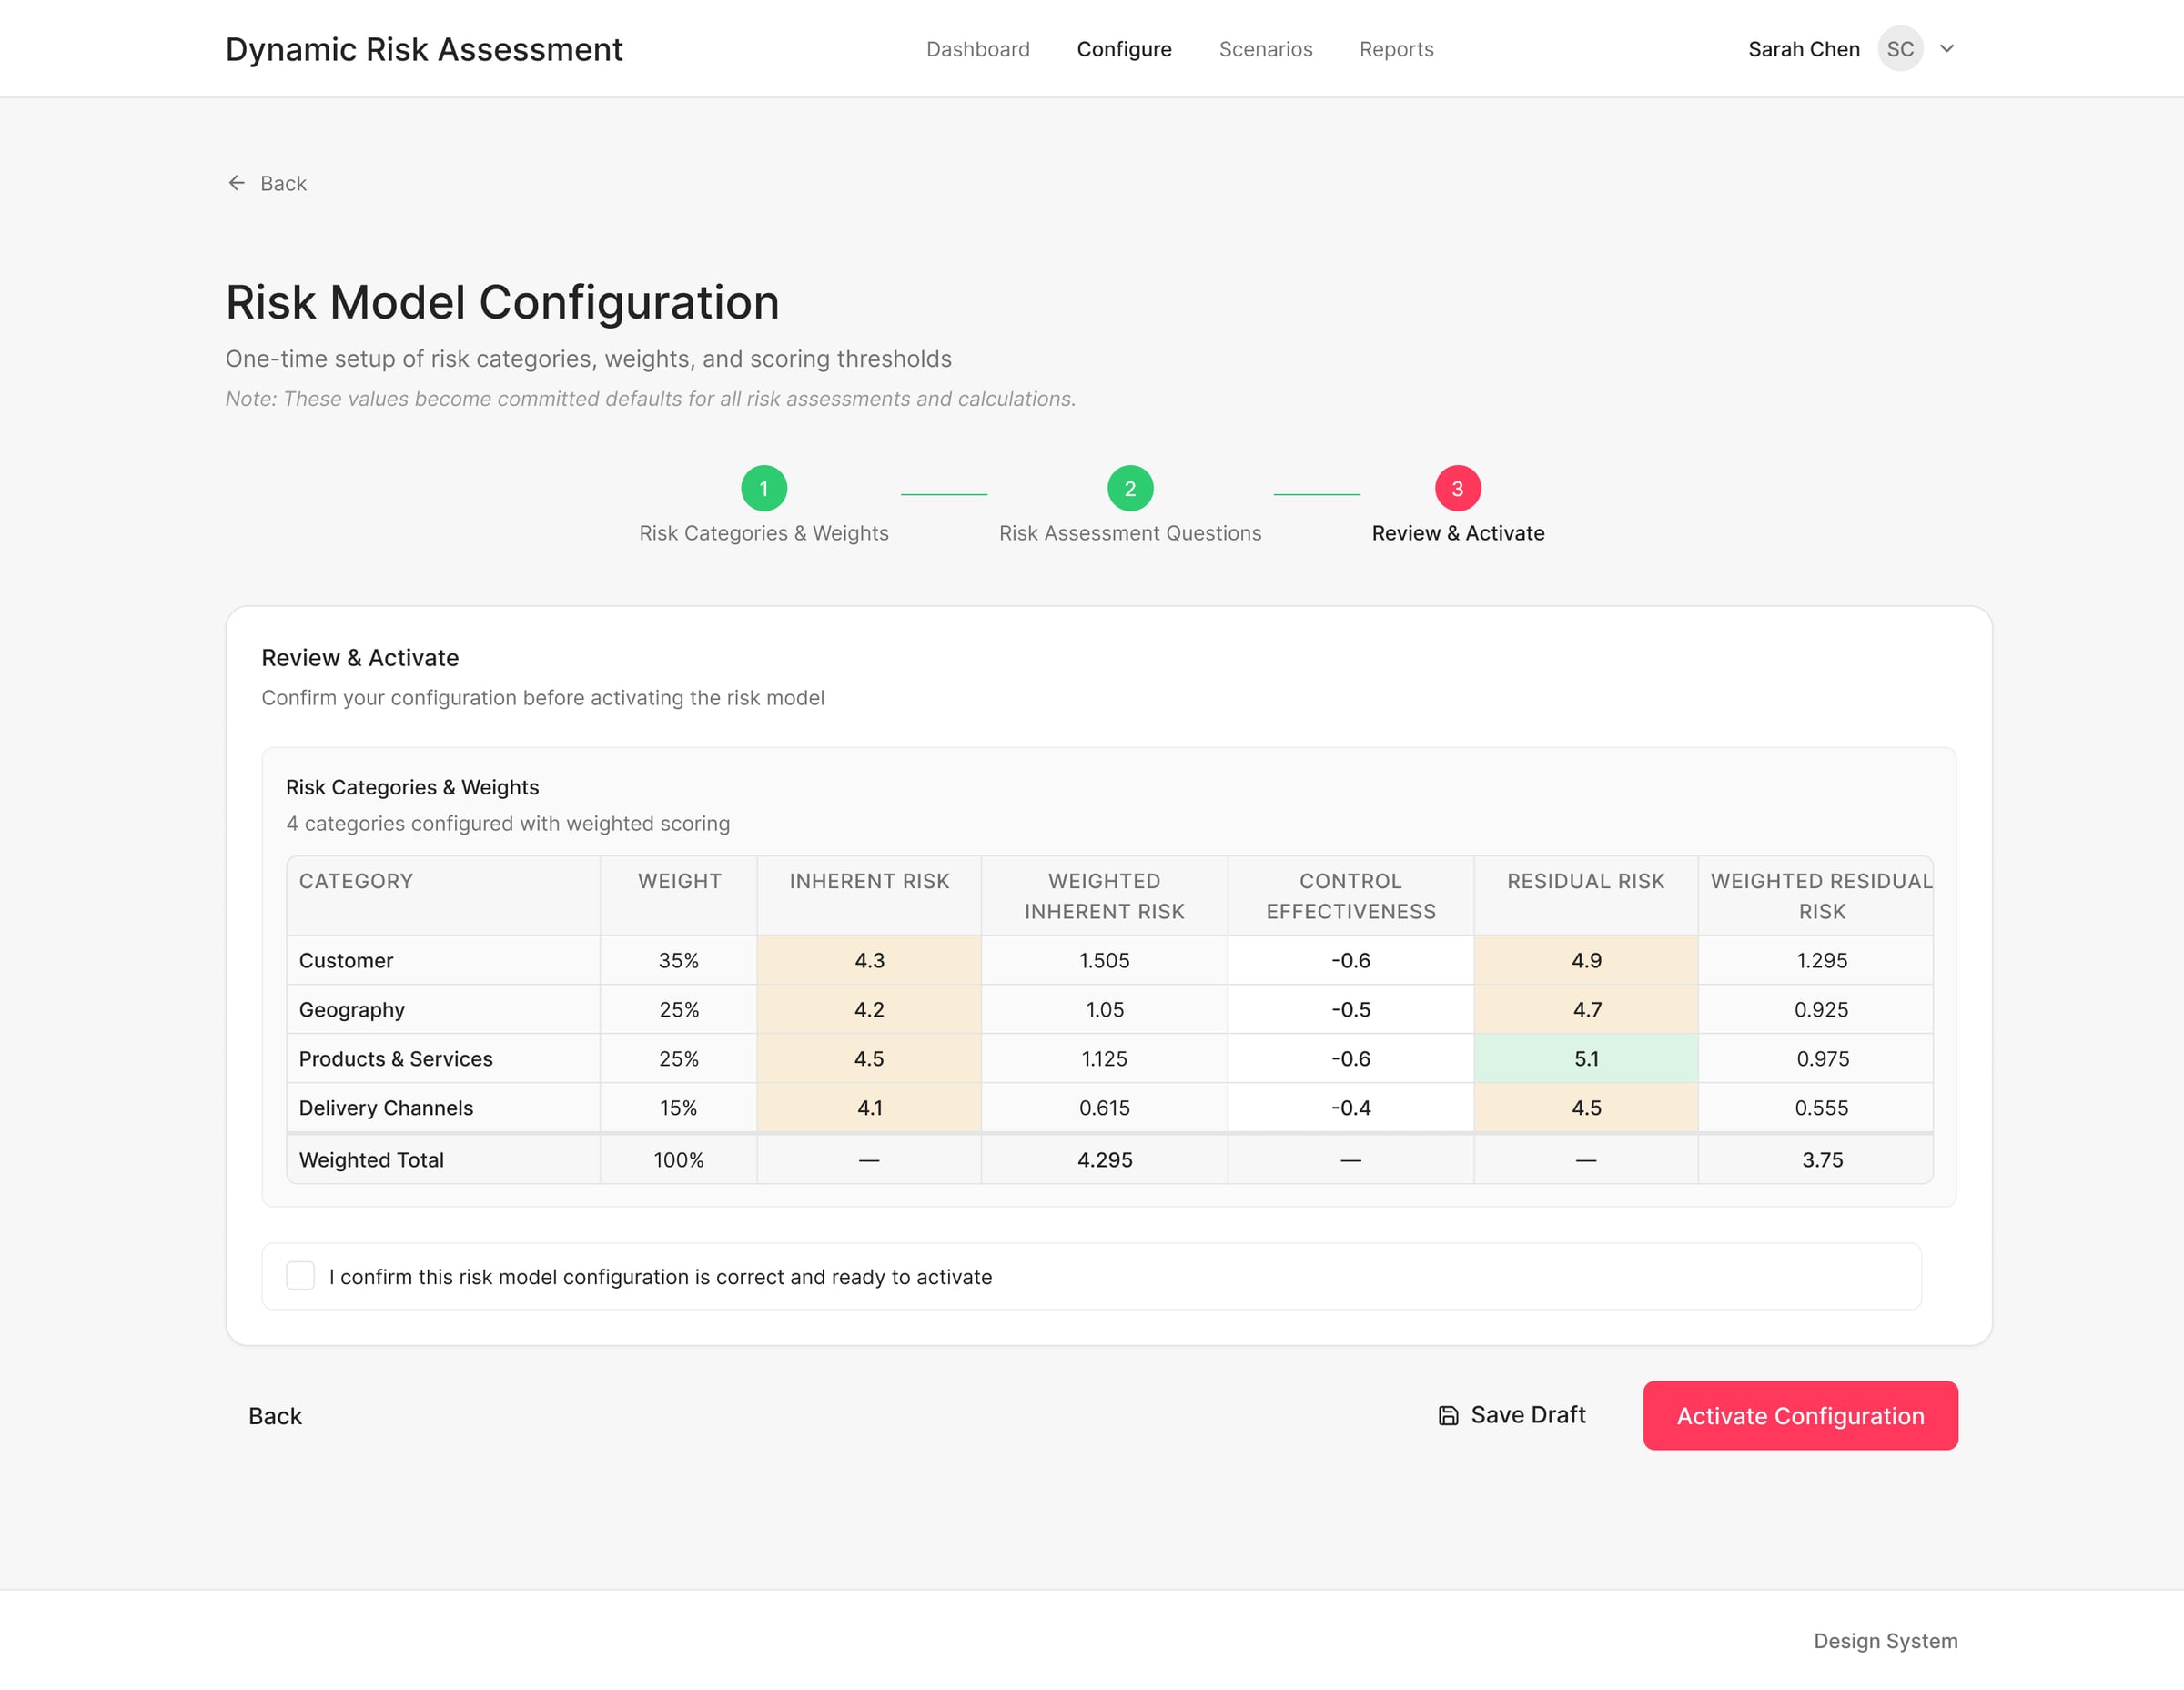This screenshot has height=1690, width=2184.
Task: Select step 3 Review & Activate circle
Action: pyautogui.click(x=1456, y=489)
